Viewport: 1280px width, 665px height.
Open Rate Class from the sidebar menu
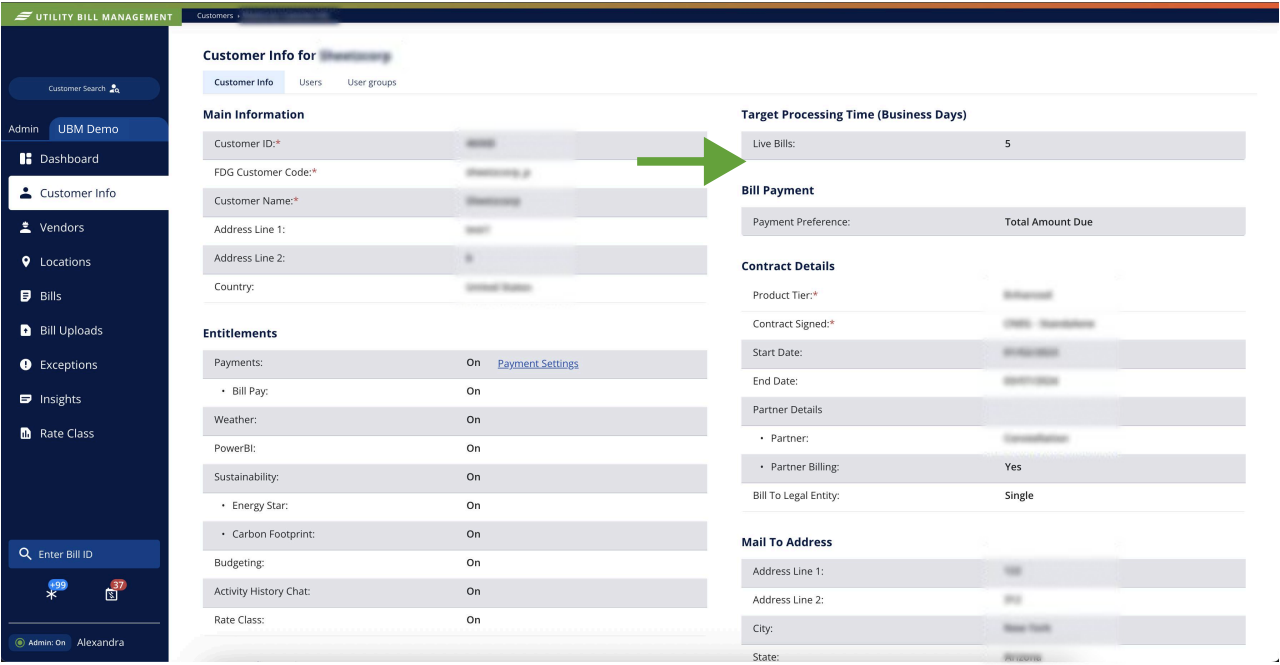[x=67, y=433]
